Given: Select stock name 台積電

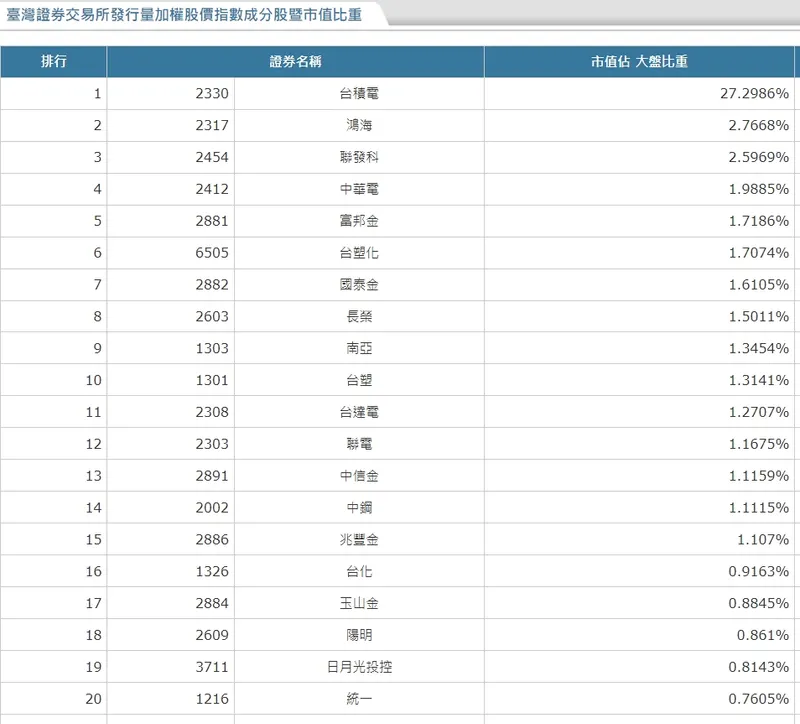Looking at the screenshot, I should pos(359,93).
